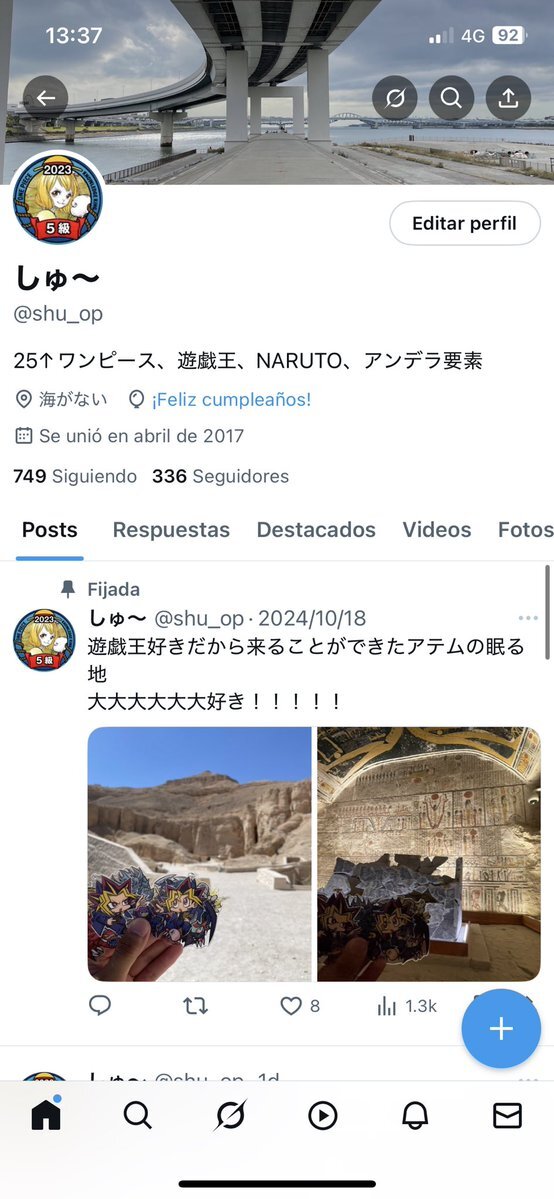554x1199 pixels.
Task: Switch to the Respuestas tab
Action: click(171, 530)
